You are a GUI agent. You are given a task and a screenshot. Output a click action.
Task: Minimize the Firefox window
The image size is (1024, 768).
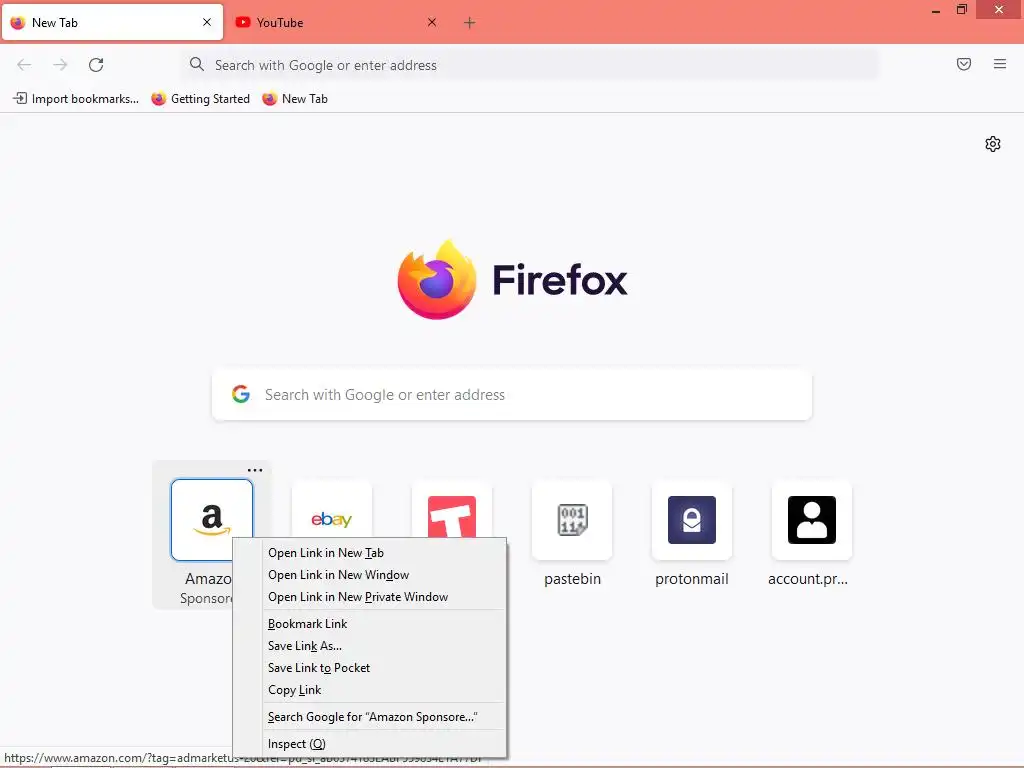936,10
